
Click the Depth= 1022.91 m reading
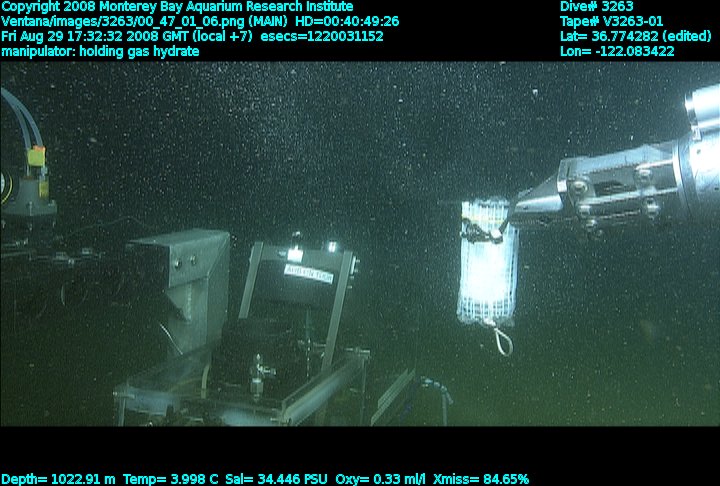[58, 479]
